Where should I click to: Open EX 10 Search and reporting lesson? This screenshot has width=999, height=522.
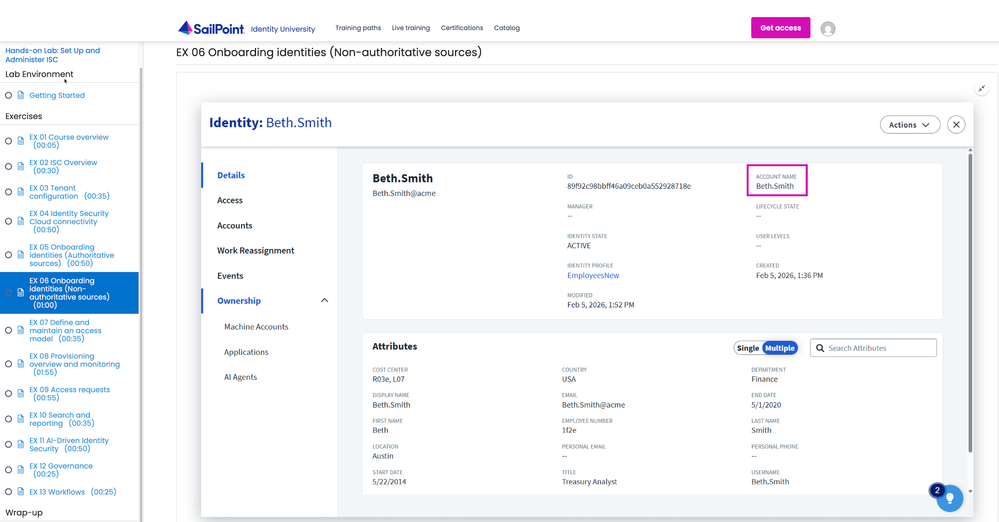click(61, 419)
